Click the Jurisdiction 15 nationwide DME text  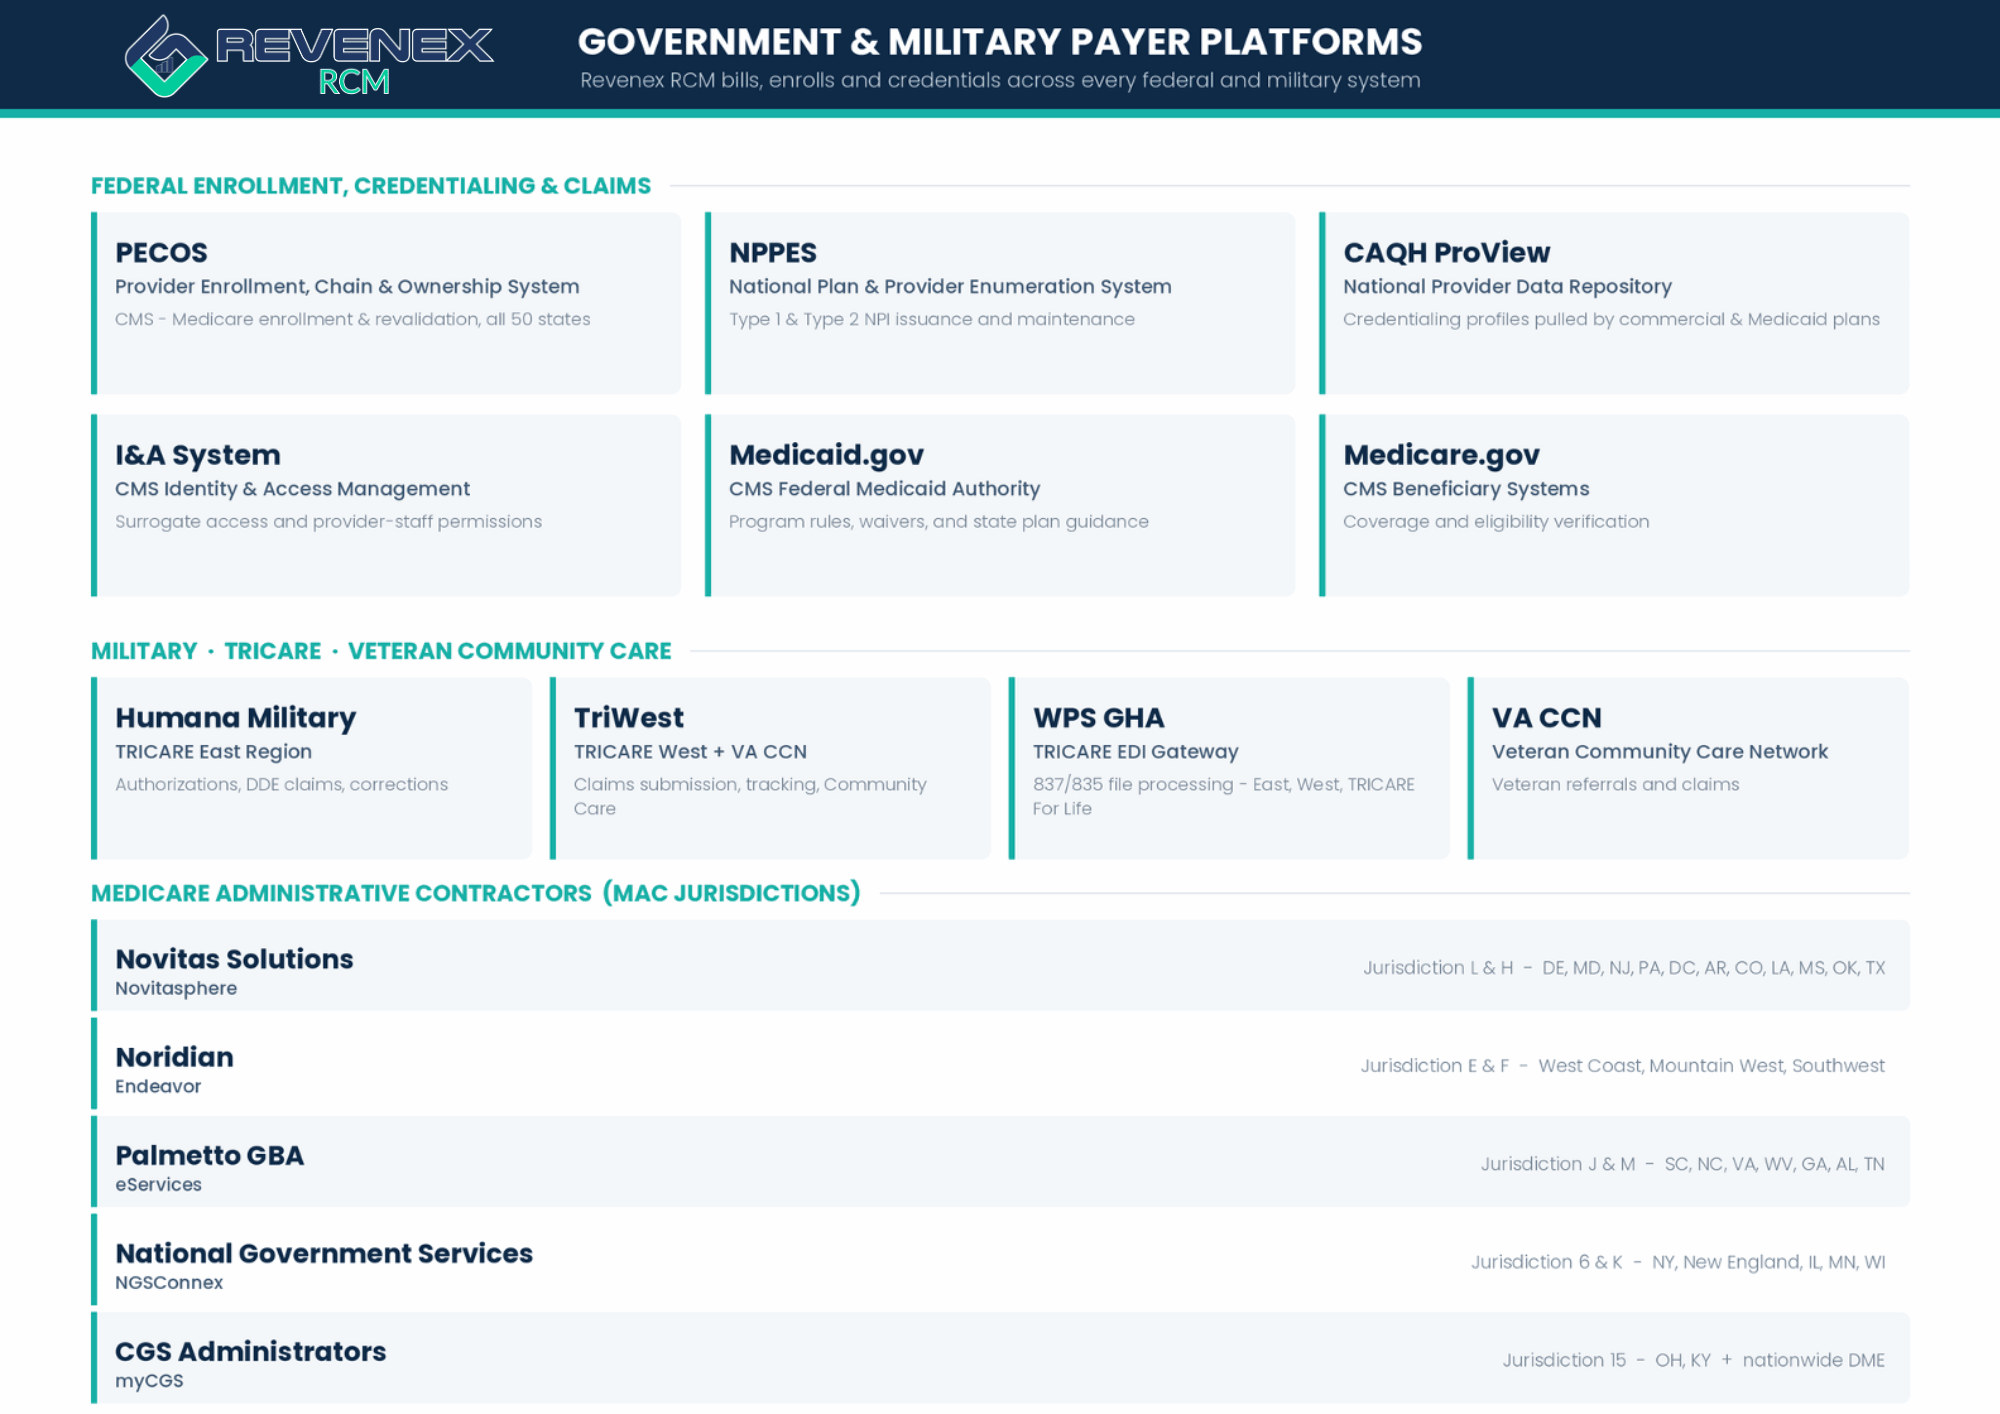point(1693,1360)
